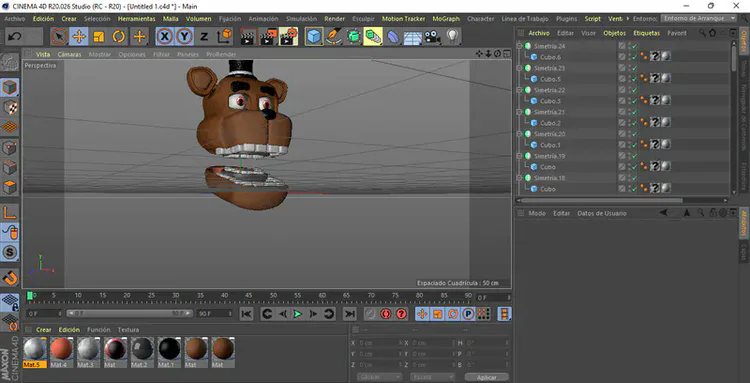Open Objetos menu in Object Manager
The width and height of the screenshot is (750, 383).
(614, 33)
